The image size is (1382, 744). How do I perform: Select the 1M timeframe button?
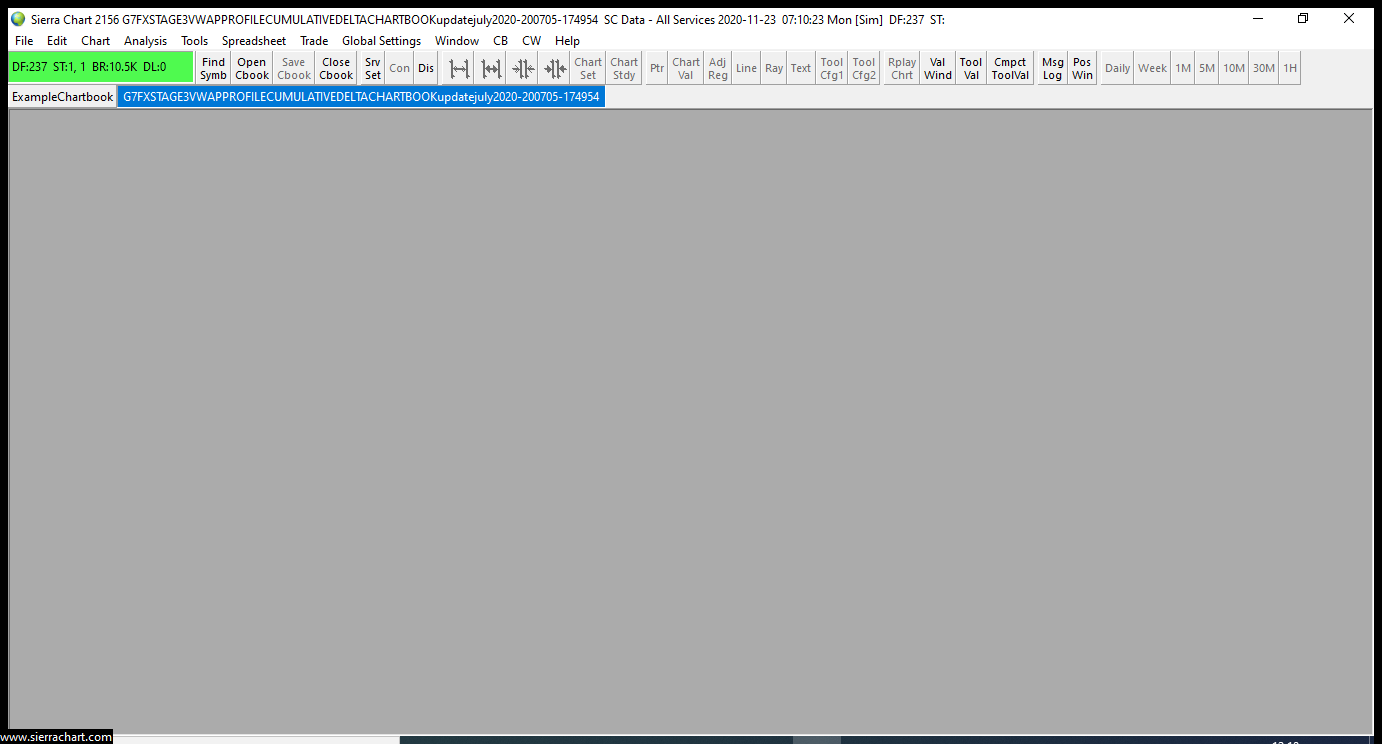pyautogui.click(x=1183, y=68)
